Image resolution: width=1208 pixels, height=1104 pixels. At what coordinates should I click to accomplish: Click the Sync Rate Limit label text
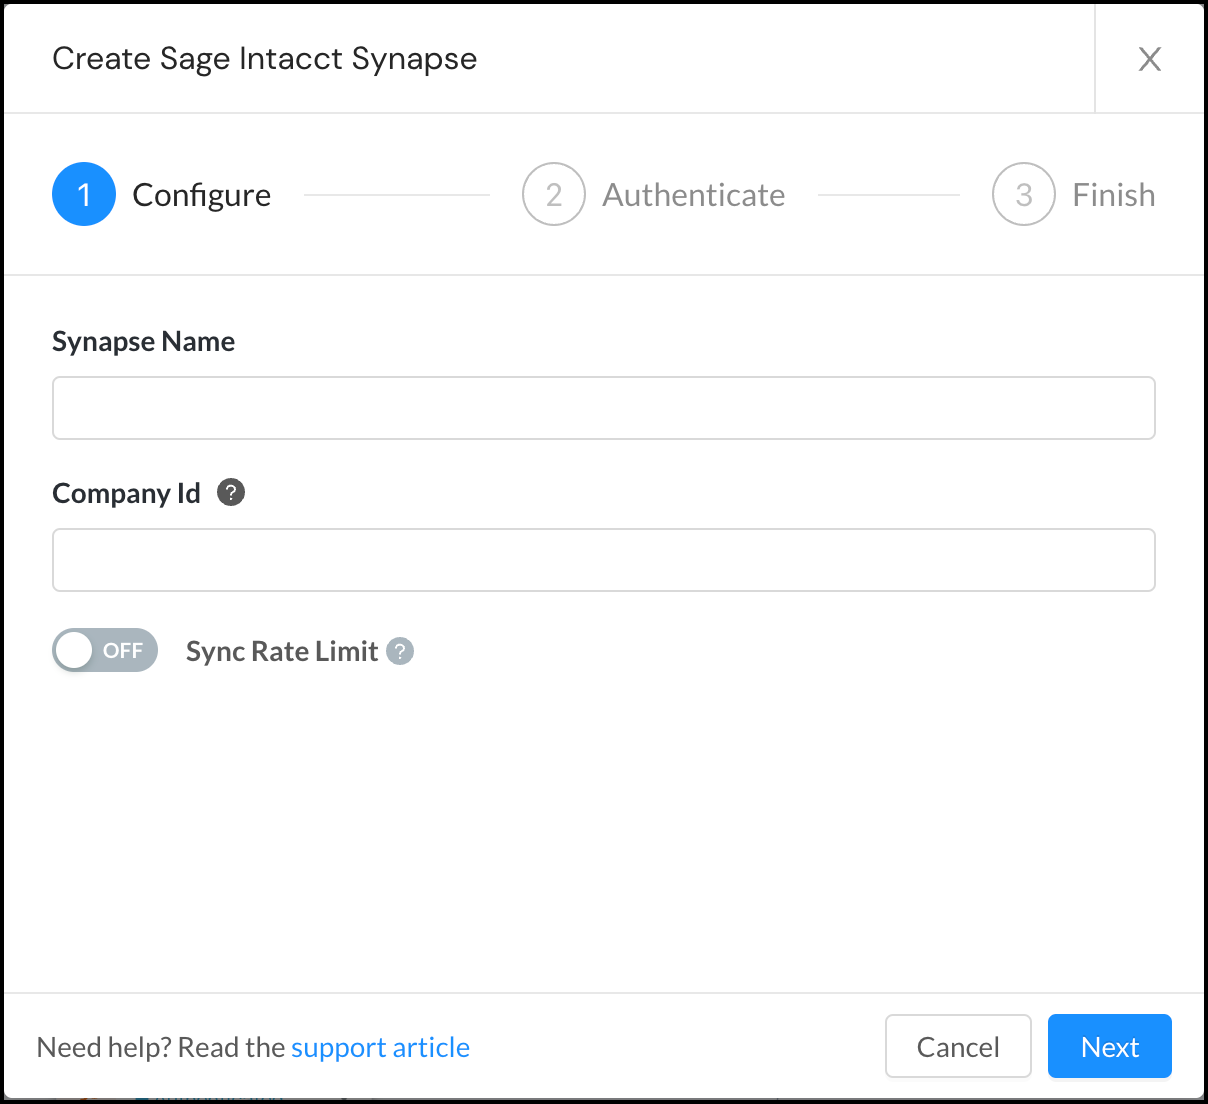coord(282,651)
